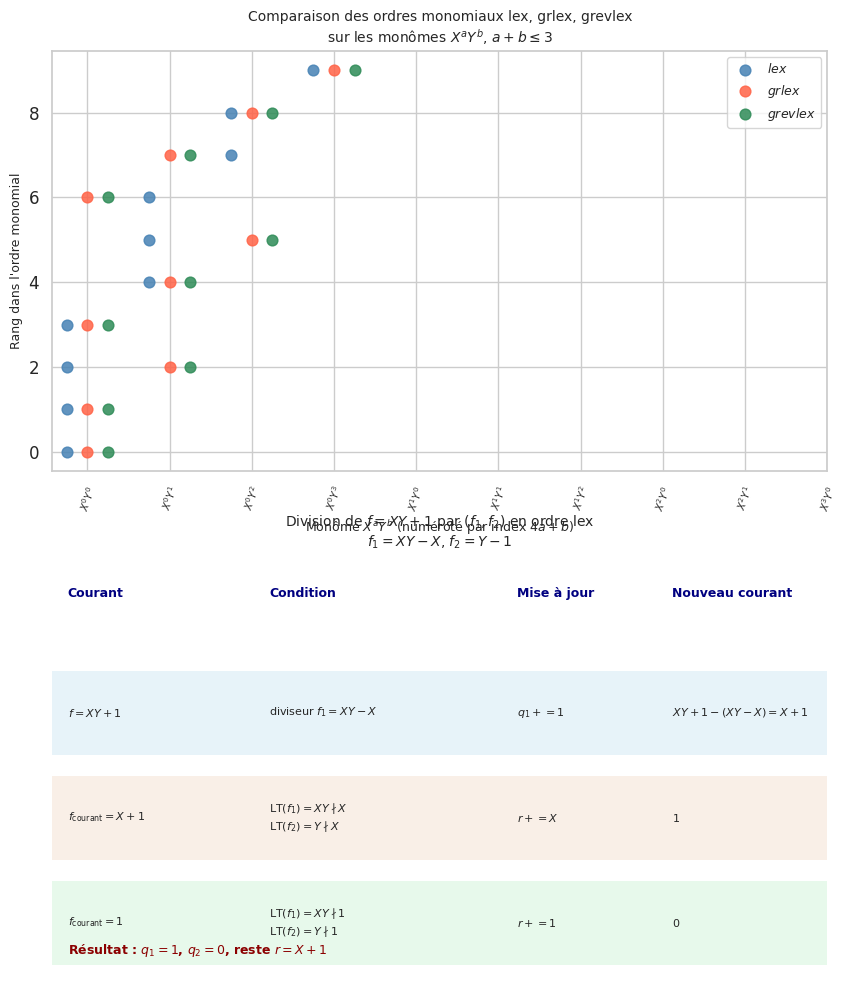Click the blue lex marker in the legend
Image resolution: width=848 pixels, height=985 pixels.
click(x=746, y=70)
